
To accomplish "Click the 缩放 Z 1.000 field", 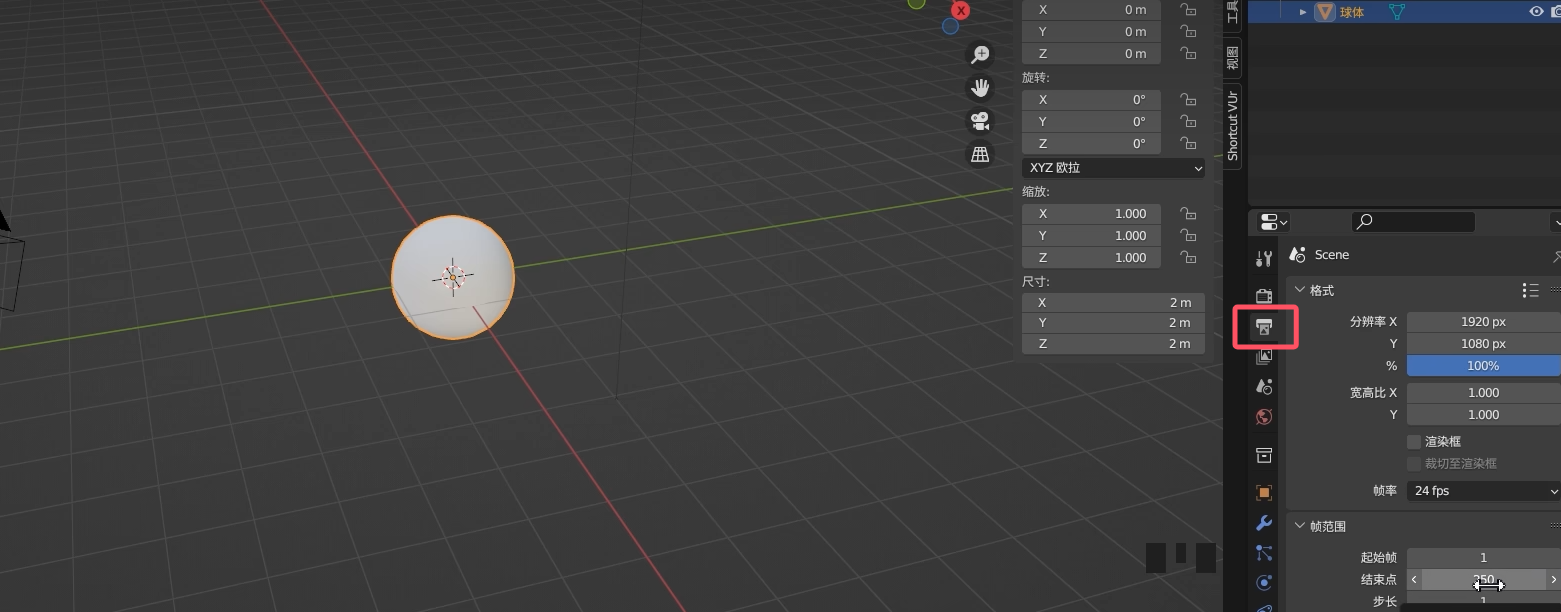I will click(x=1091, y=258).
